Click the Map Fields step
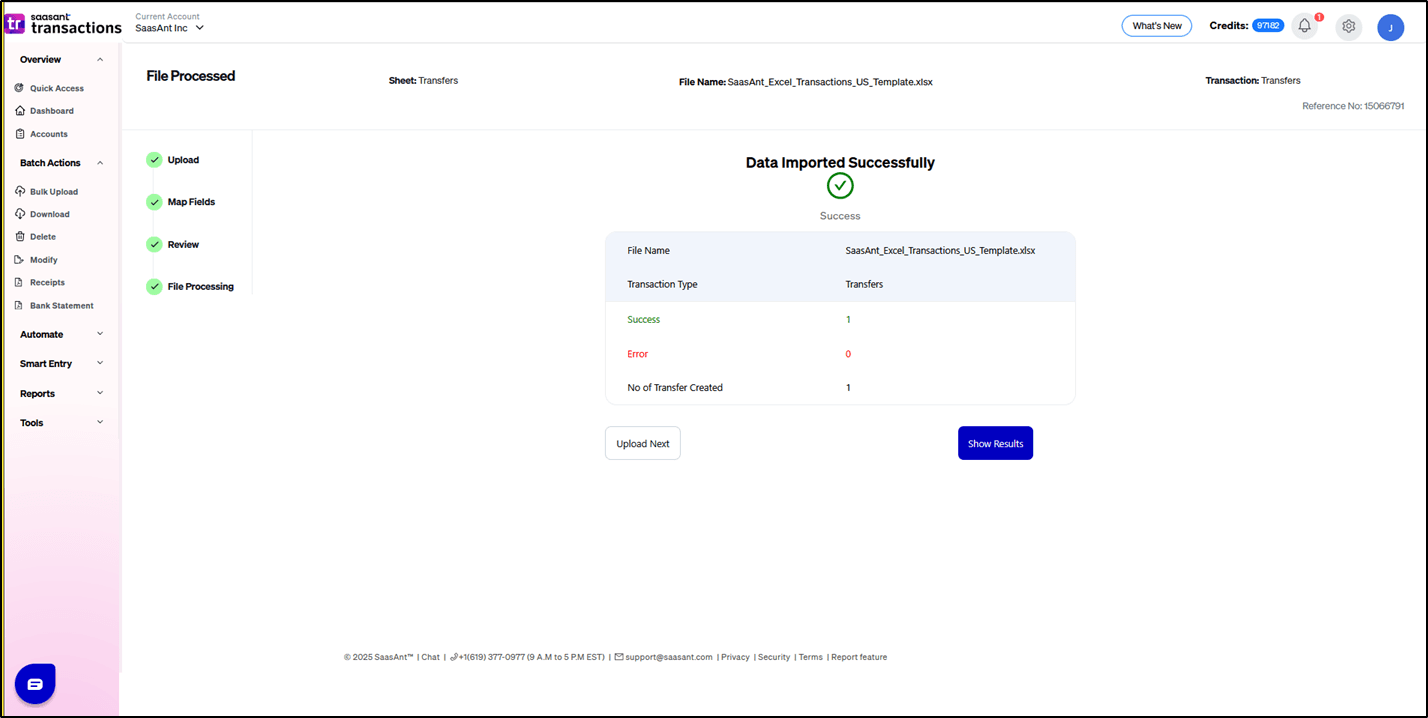The image size is (1428, 718). coord(190,202)
